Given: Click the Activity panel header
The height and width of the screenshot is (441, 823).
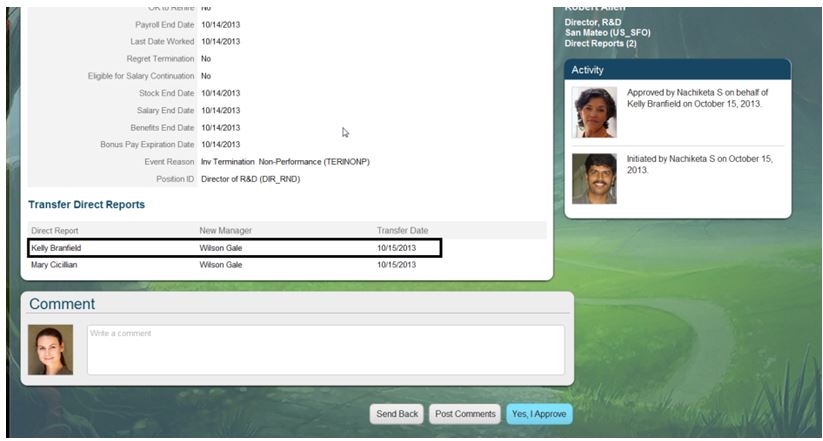Looking at the screenshot, I should (678, 69).
